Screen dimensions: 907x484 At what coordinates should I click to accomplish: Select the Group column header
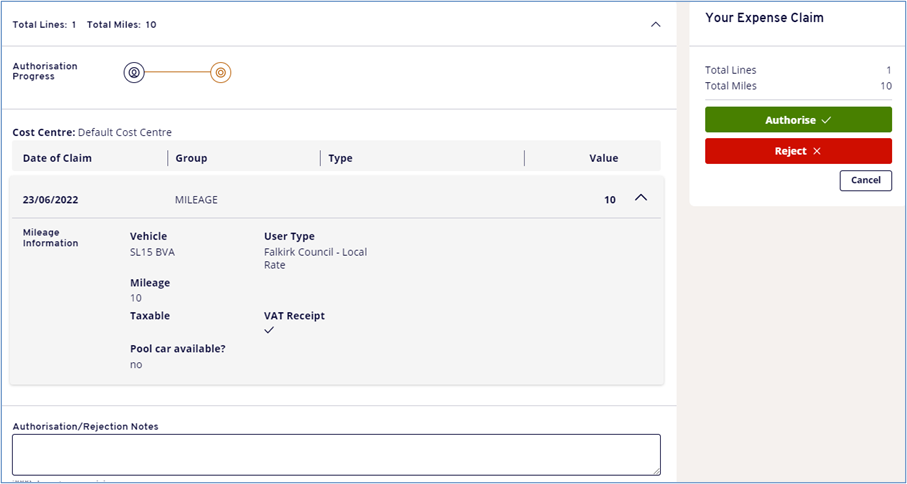tap(191, 158)
